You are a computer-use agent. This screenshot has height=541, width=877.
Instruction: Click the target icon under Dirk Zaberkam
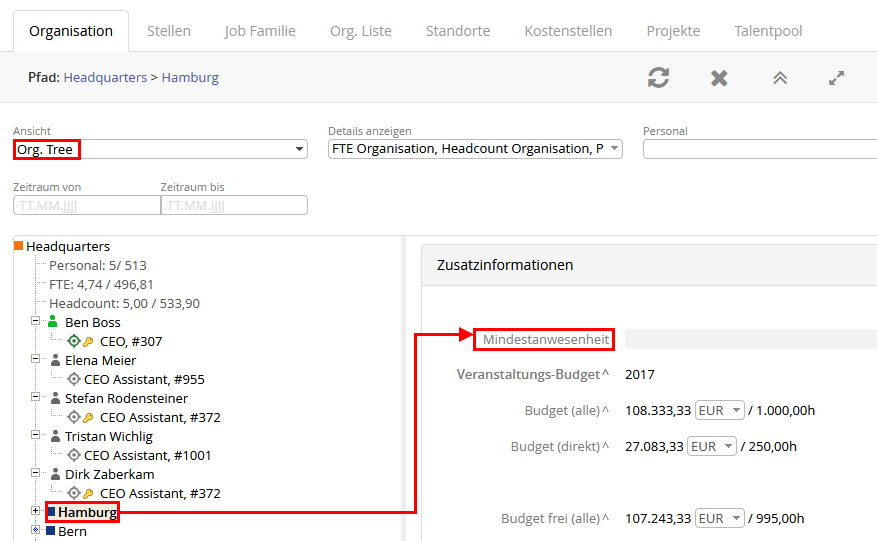[73, 493]
